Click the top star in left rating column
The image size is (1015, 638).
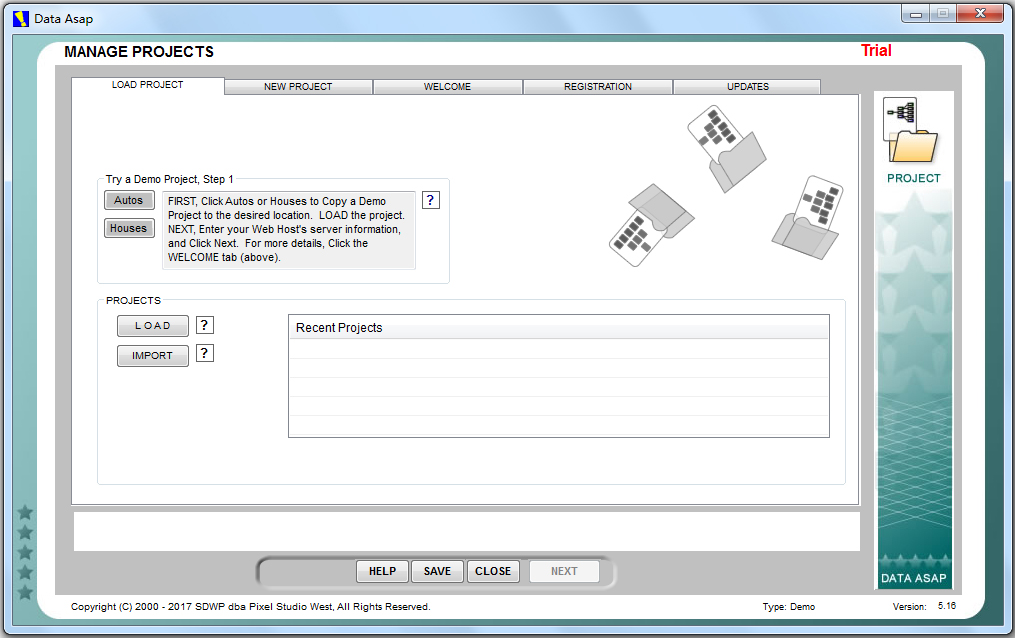(26, 513)
